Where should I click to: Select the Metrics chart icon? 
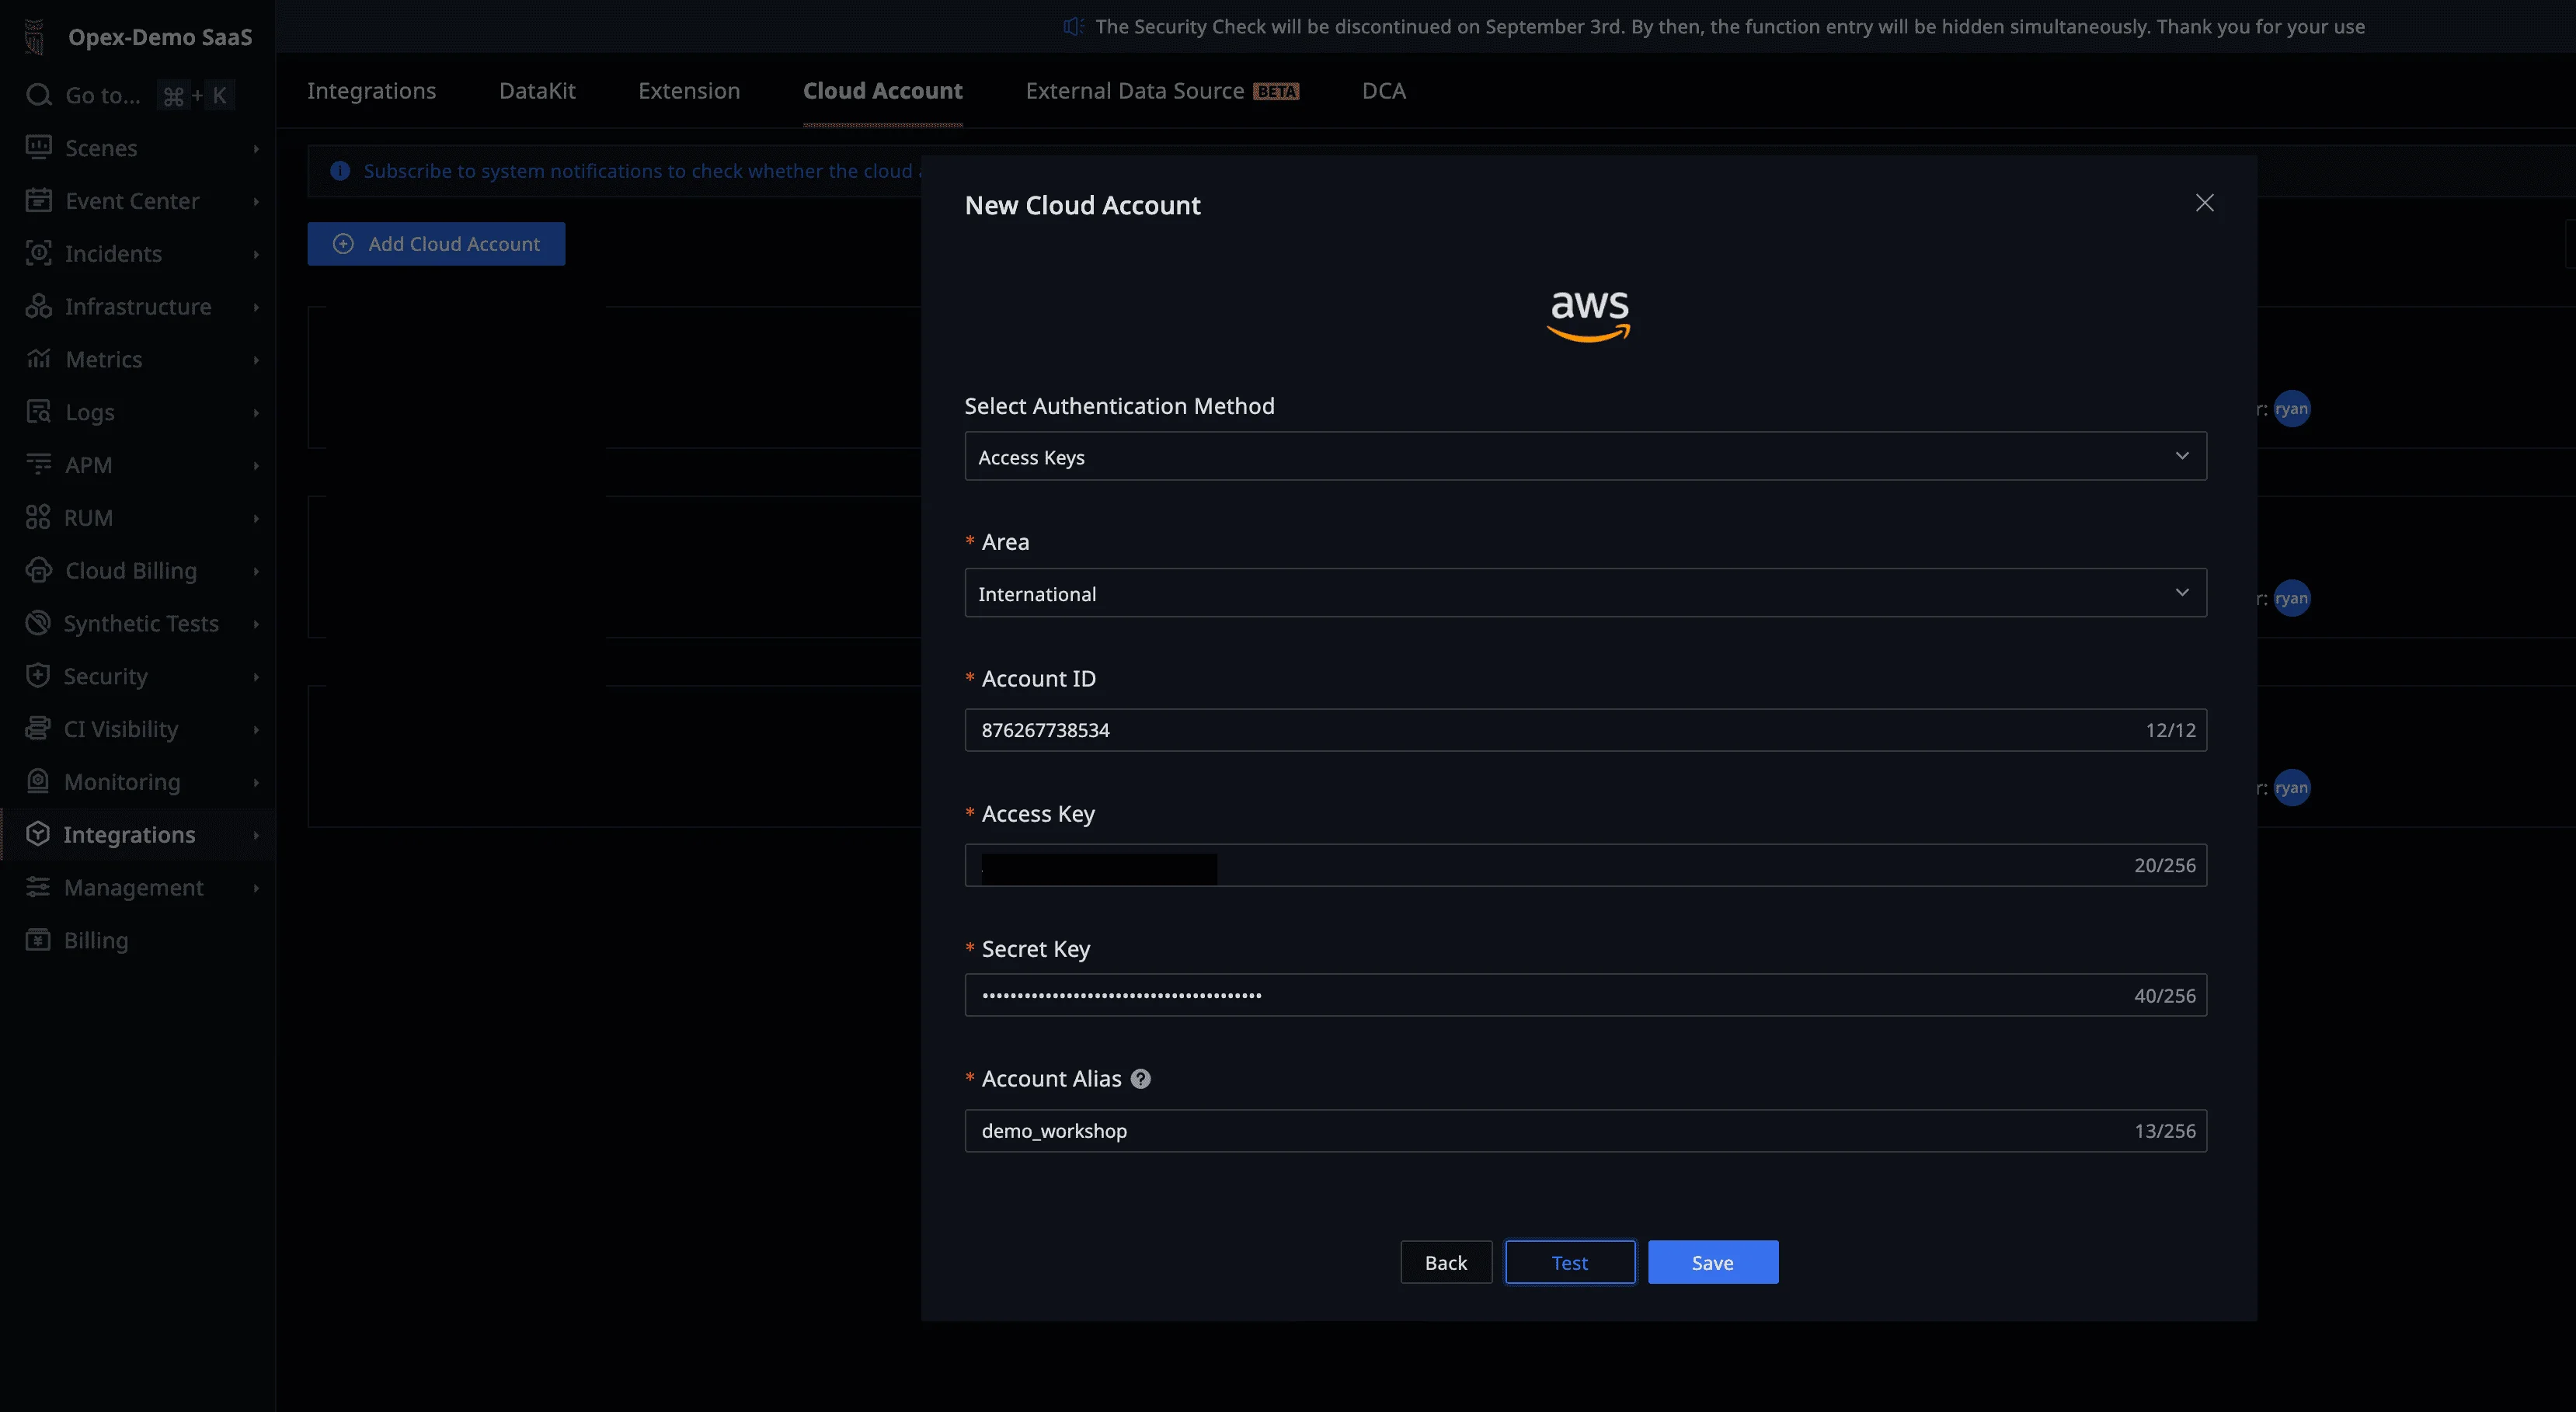(x=38, y=359)
